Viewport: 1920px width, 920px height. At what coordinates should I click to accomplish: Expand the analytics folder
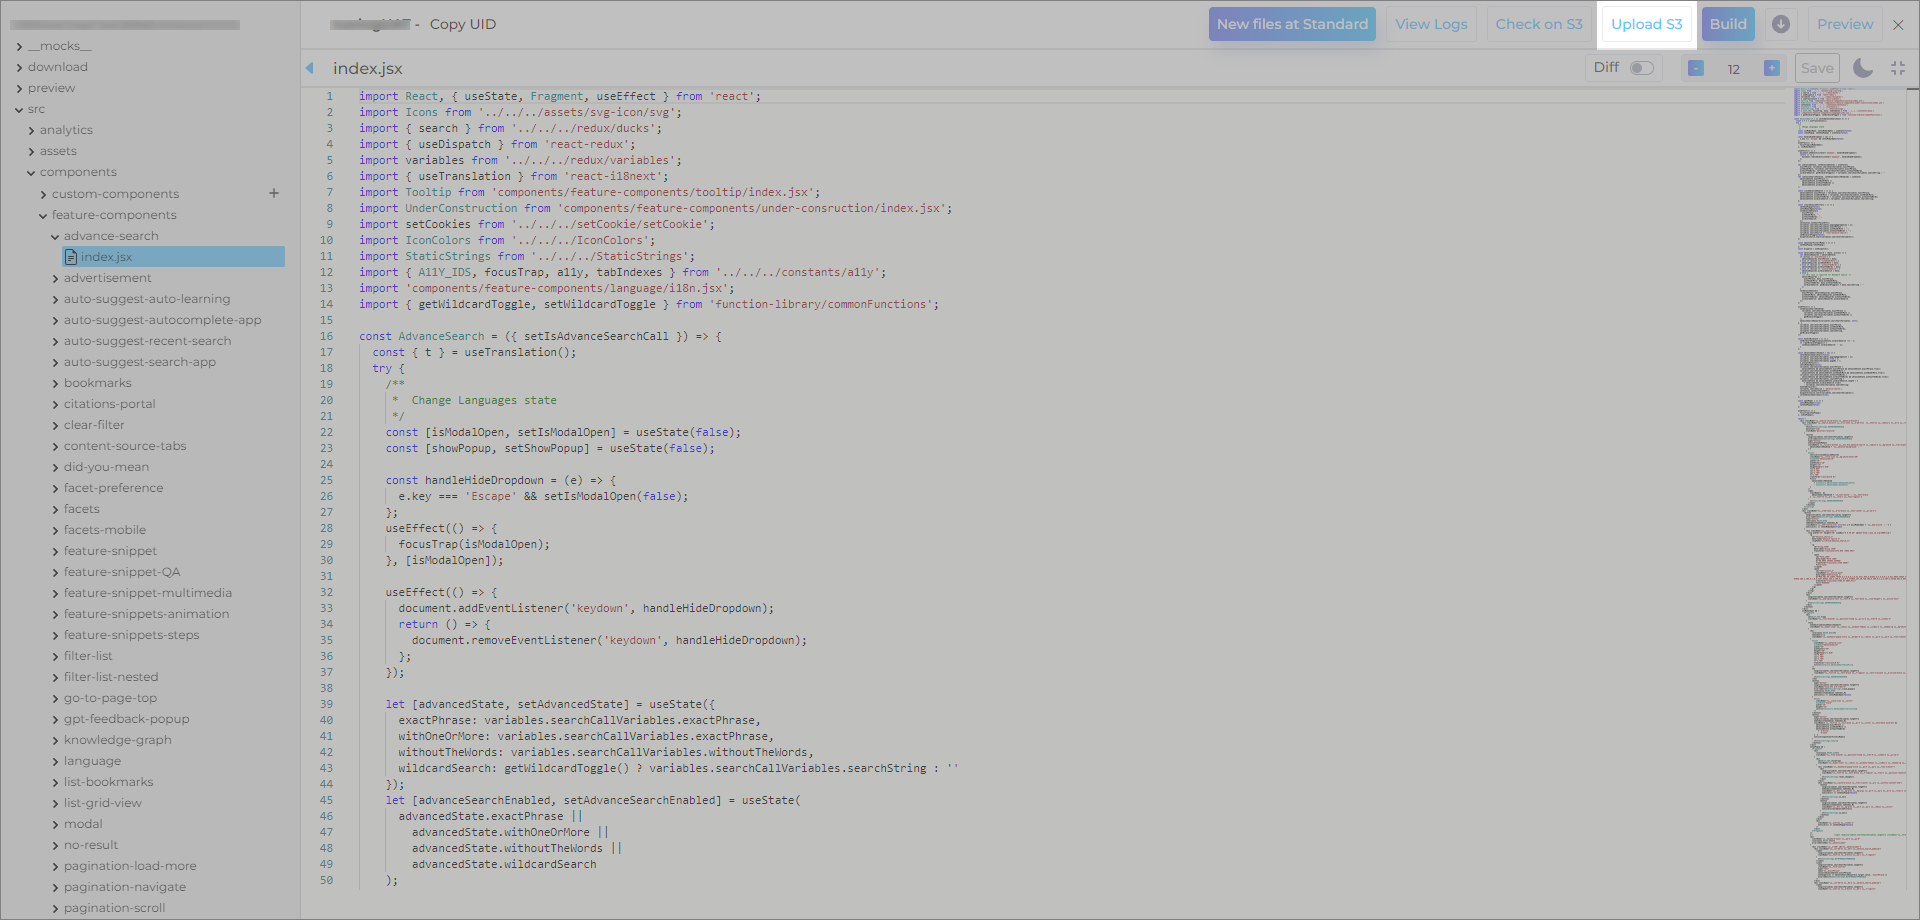[x=66, y=130]
